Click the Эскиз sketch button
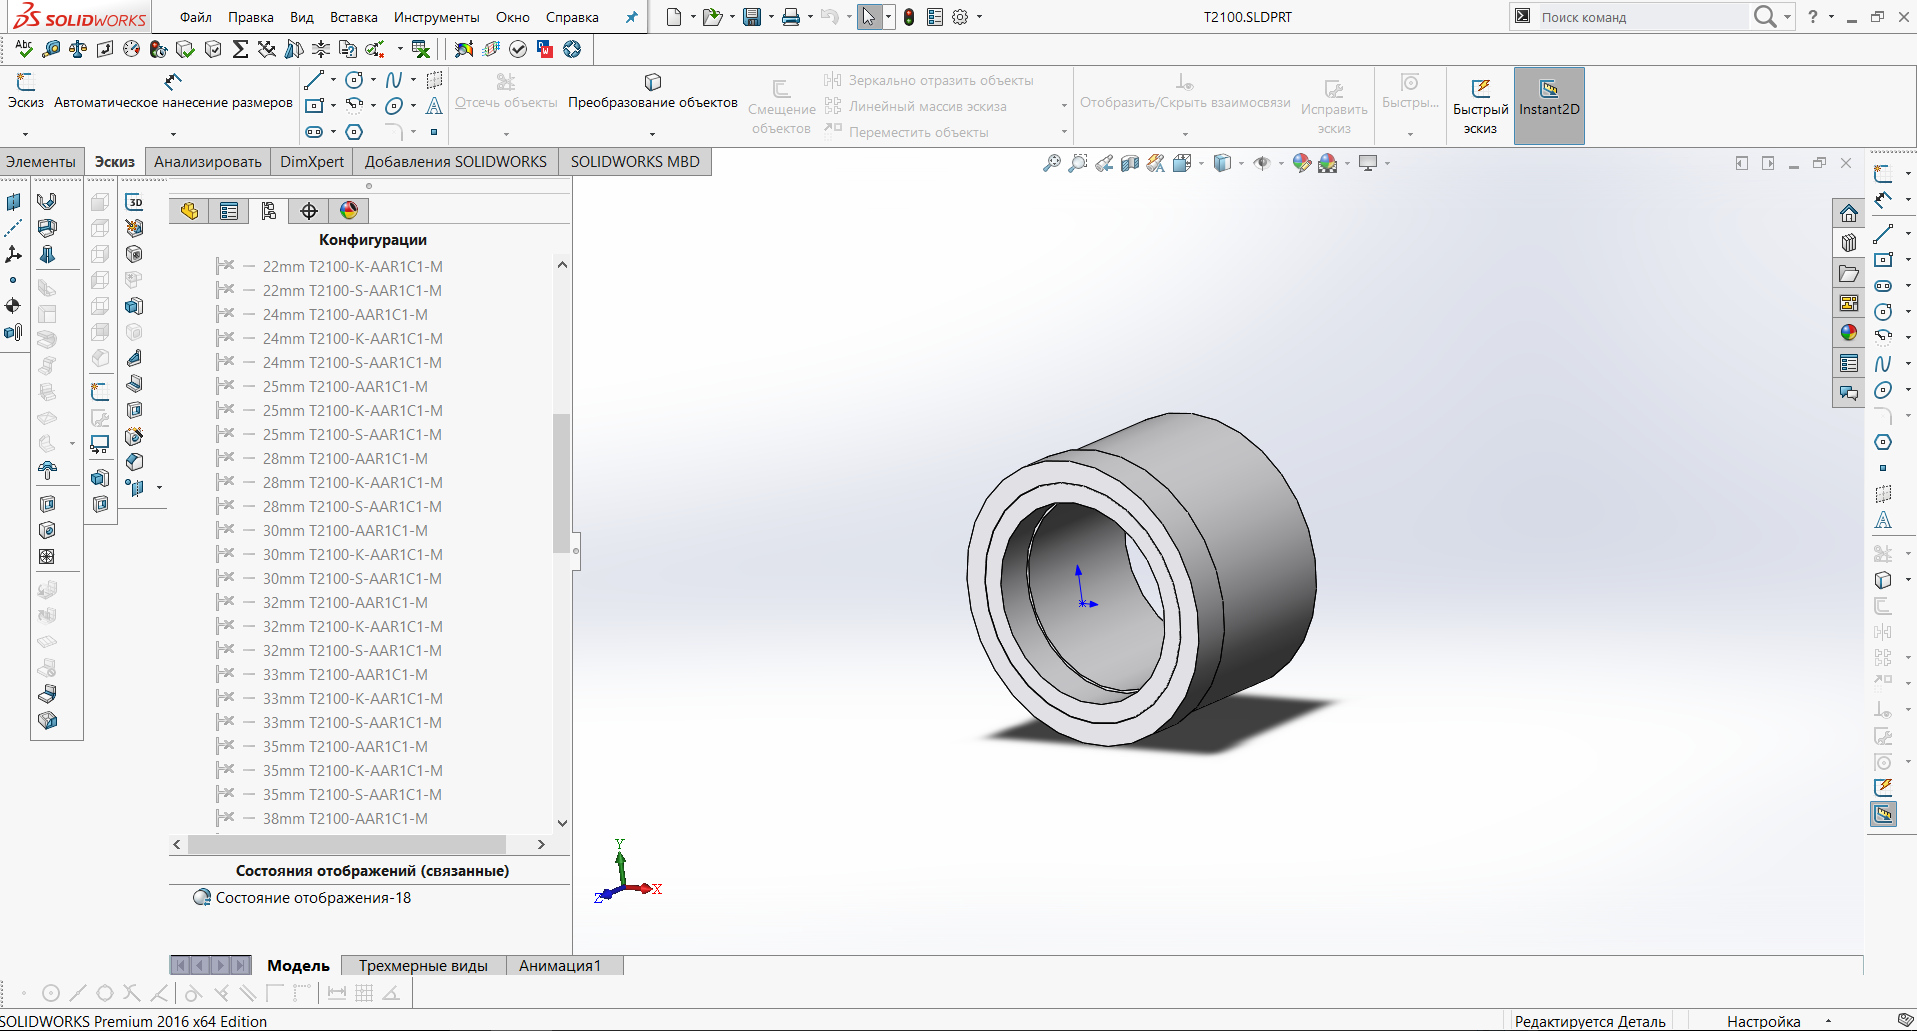 click(26, 91)
